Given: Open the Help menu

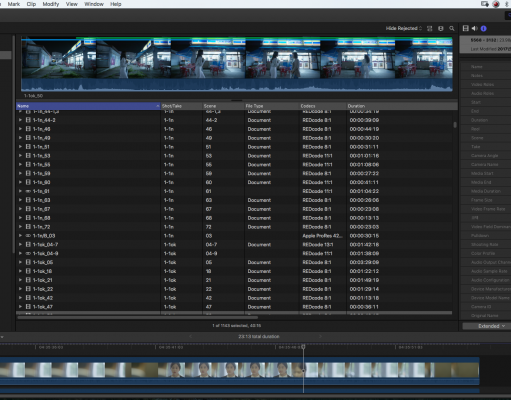Looking at the screenshot, I should 116,4.
